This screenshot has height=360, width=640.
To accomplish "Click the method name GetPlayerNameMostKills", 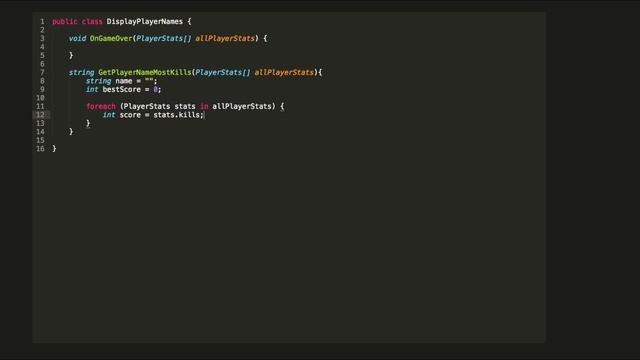I will tap(145, 72).
